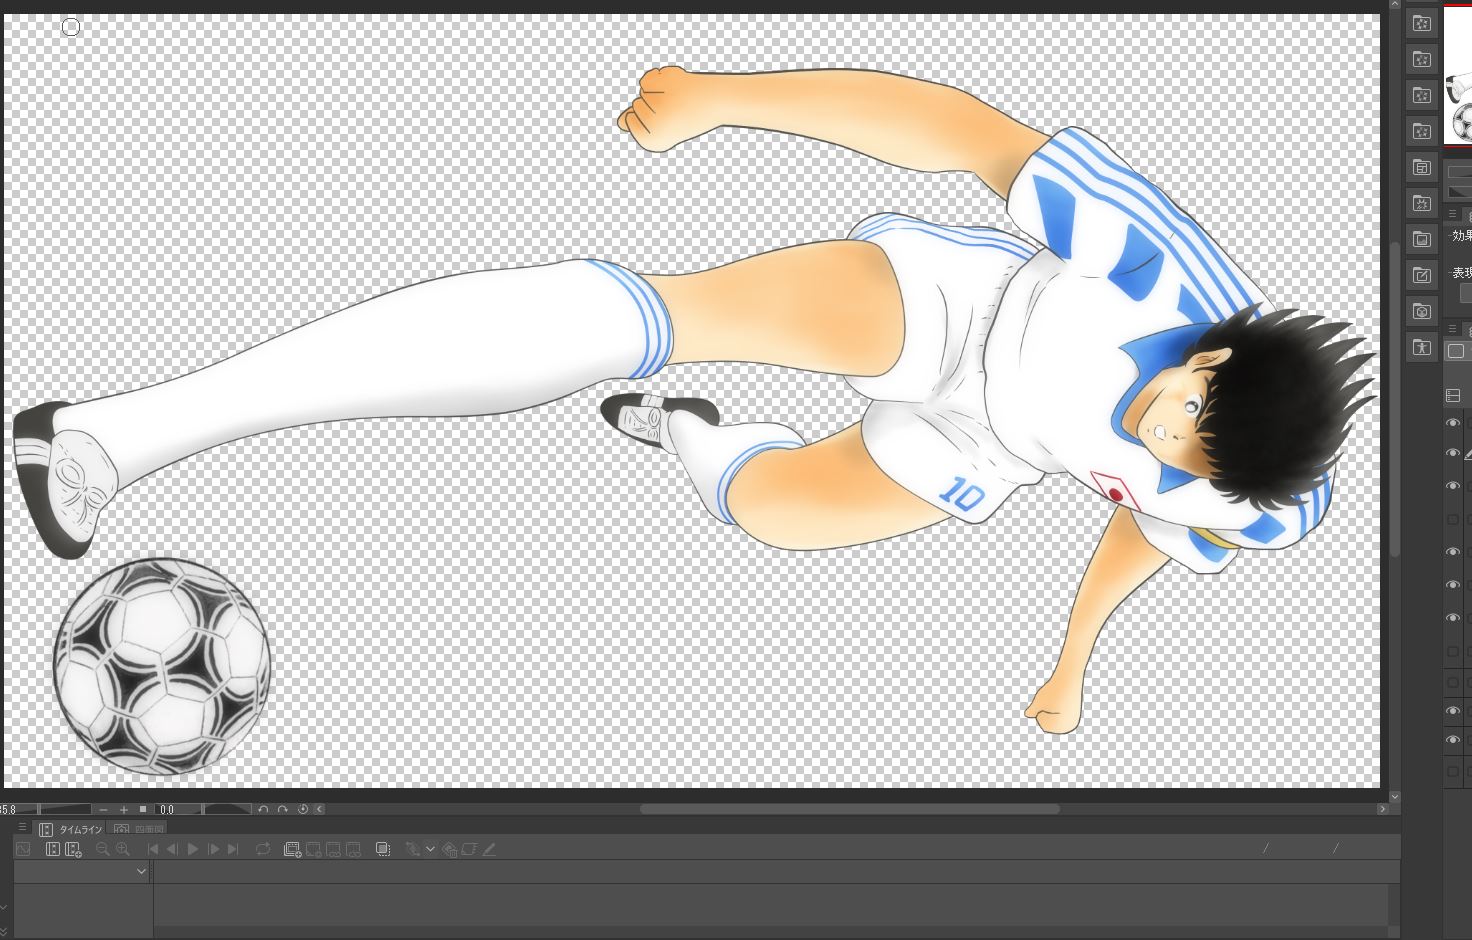Open the timeline selection dropdown
The width and height of the screenshot is (1472, 940).
(x=83, y=871)
